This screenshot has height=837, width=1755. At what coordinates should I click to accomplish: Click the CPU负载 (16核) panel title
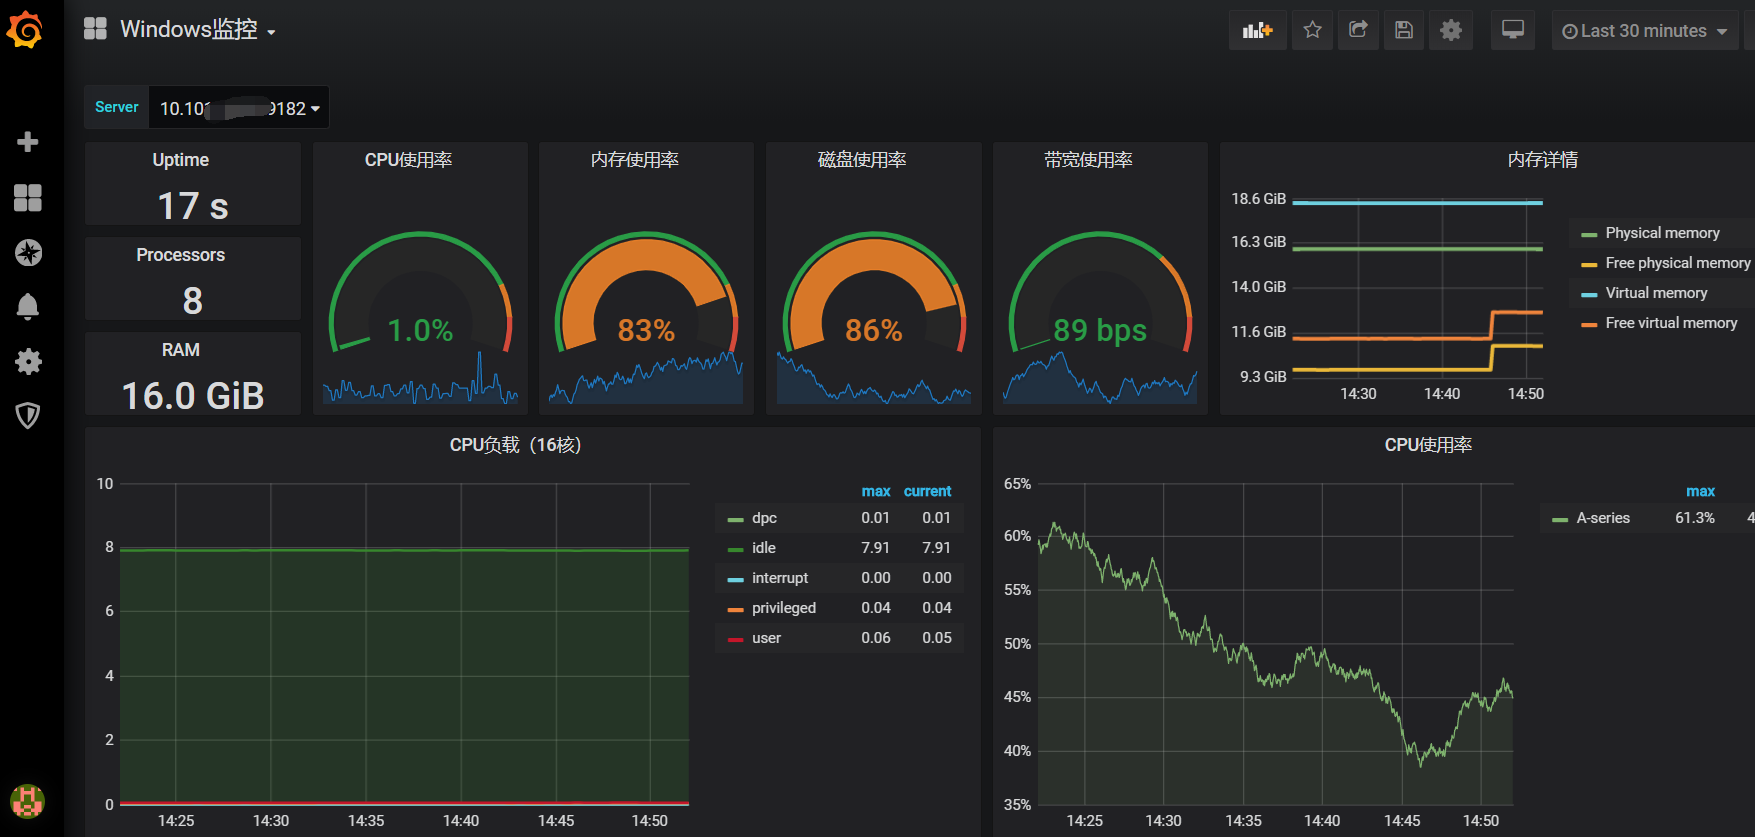(x=515, y=445)
